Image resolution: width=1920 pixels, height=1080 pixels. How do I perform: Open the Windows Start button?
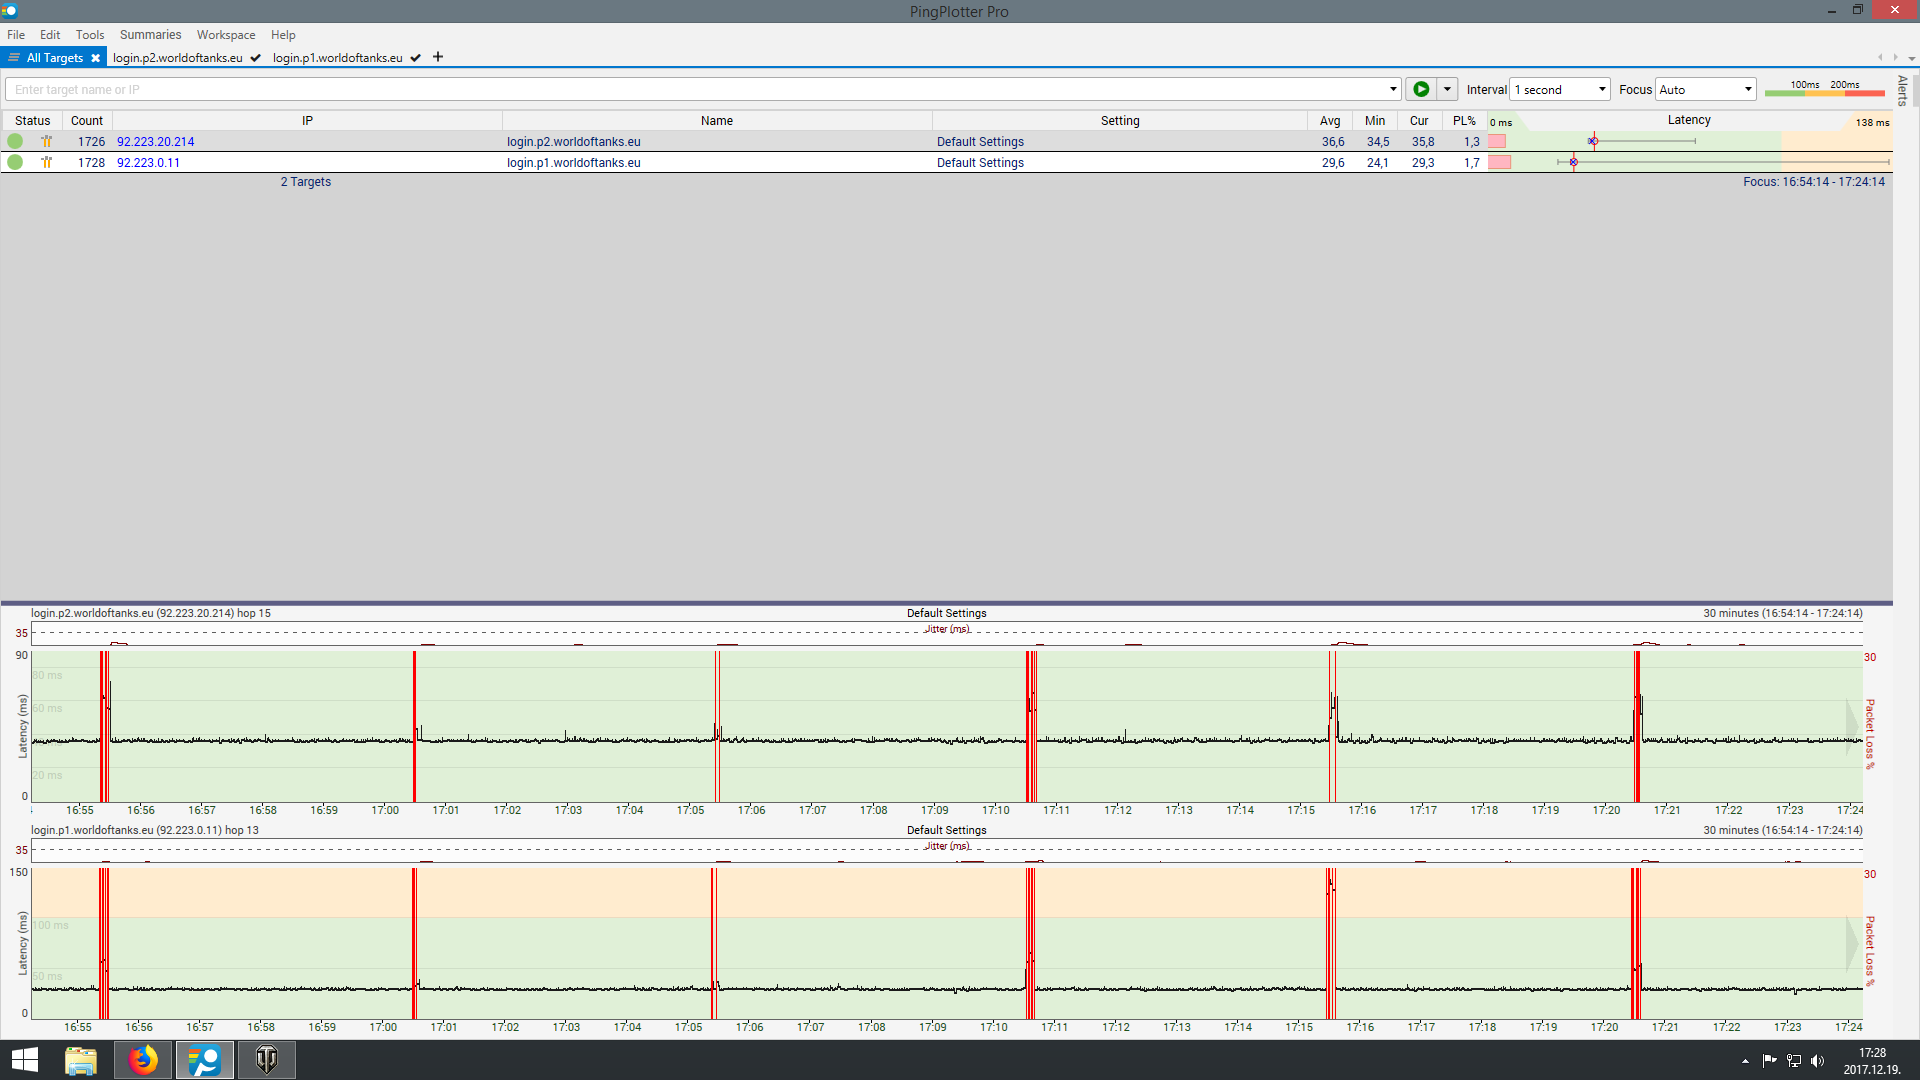(x=24, y=1060)
